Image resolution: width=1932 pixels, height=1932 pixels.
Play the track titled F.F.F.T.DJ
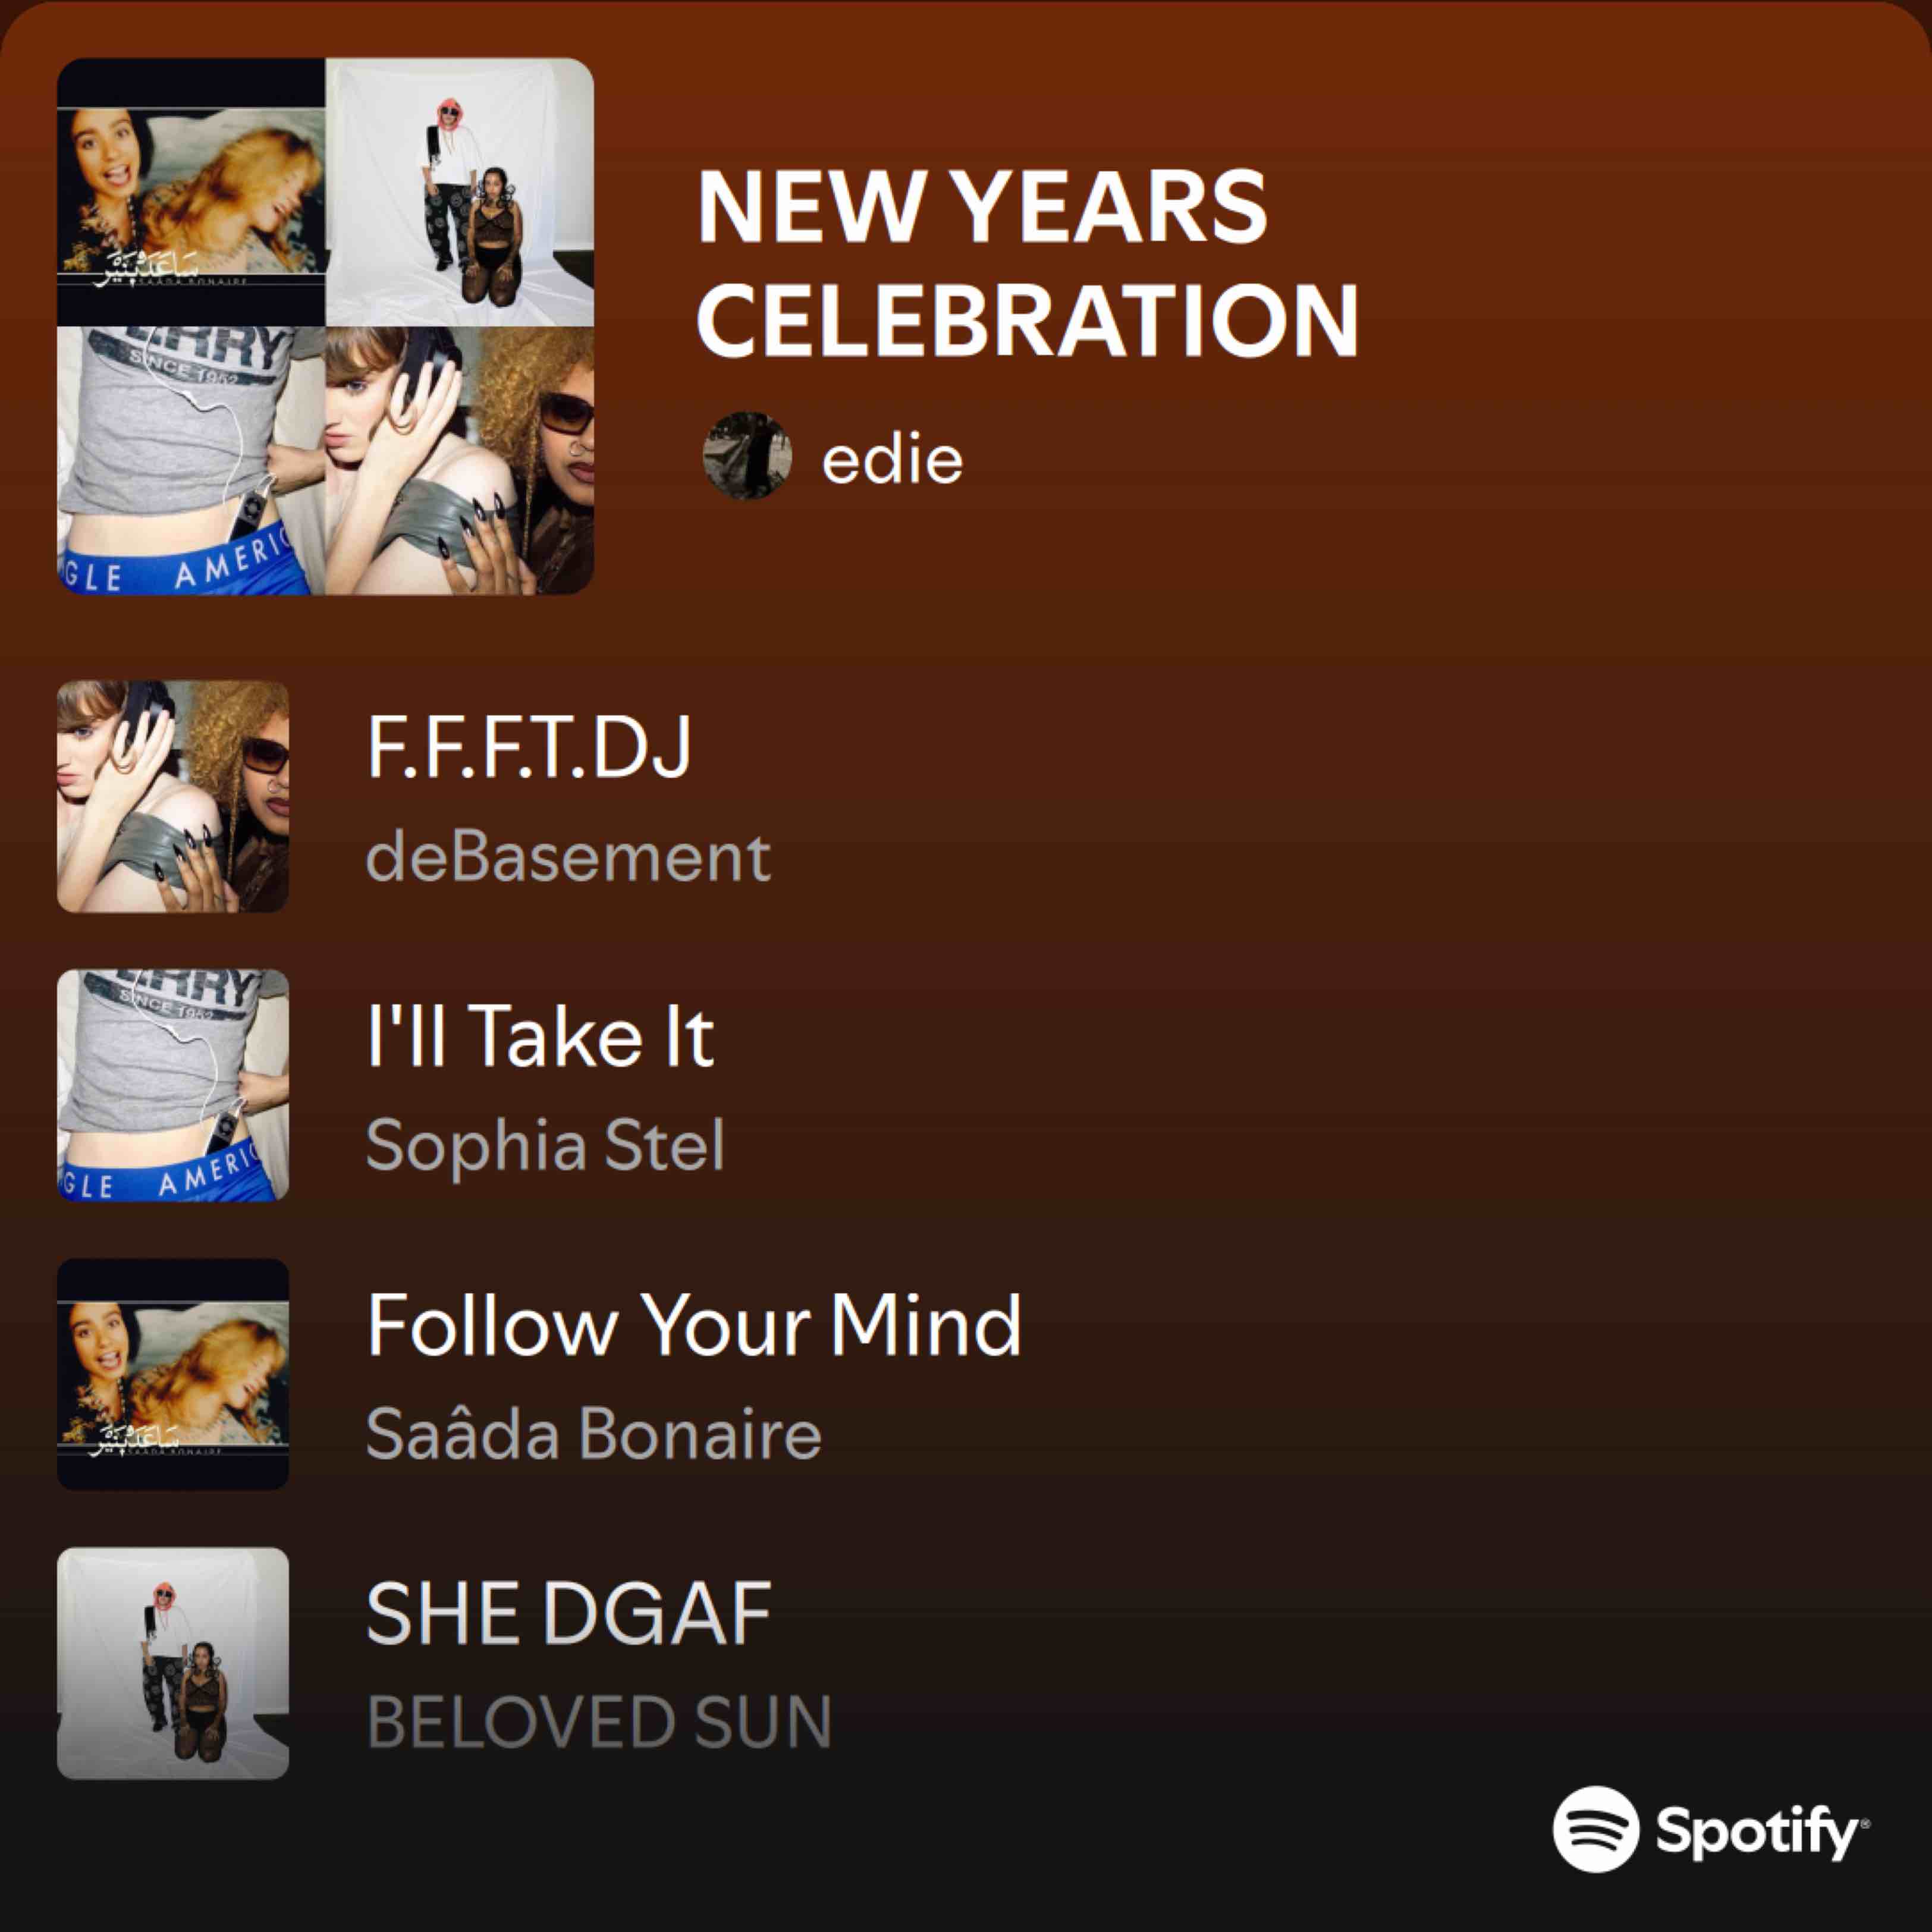pos(529,746)
